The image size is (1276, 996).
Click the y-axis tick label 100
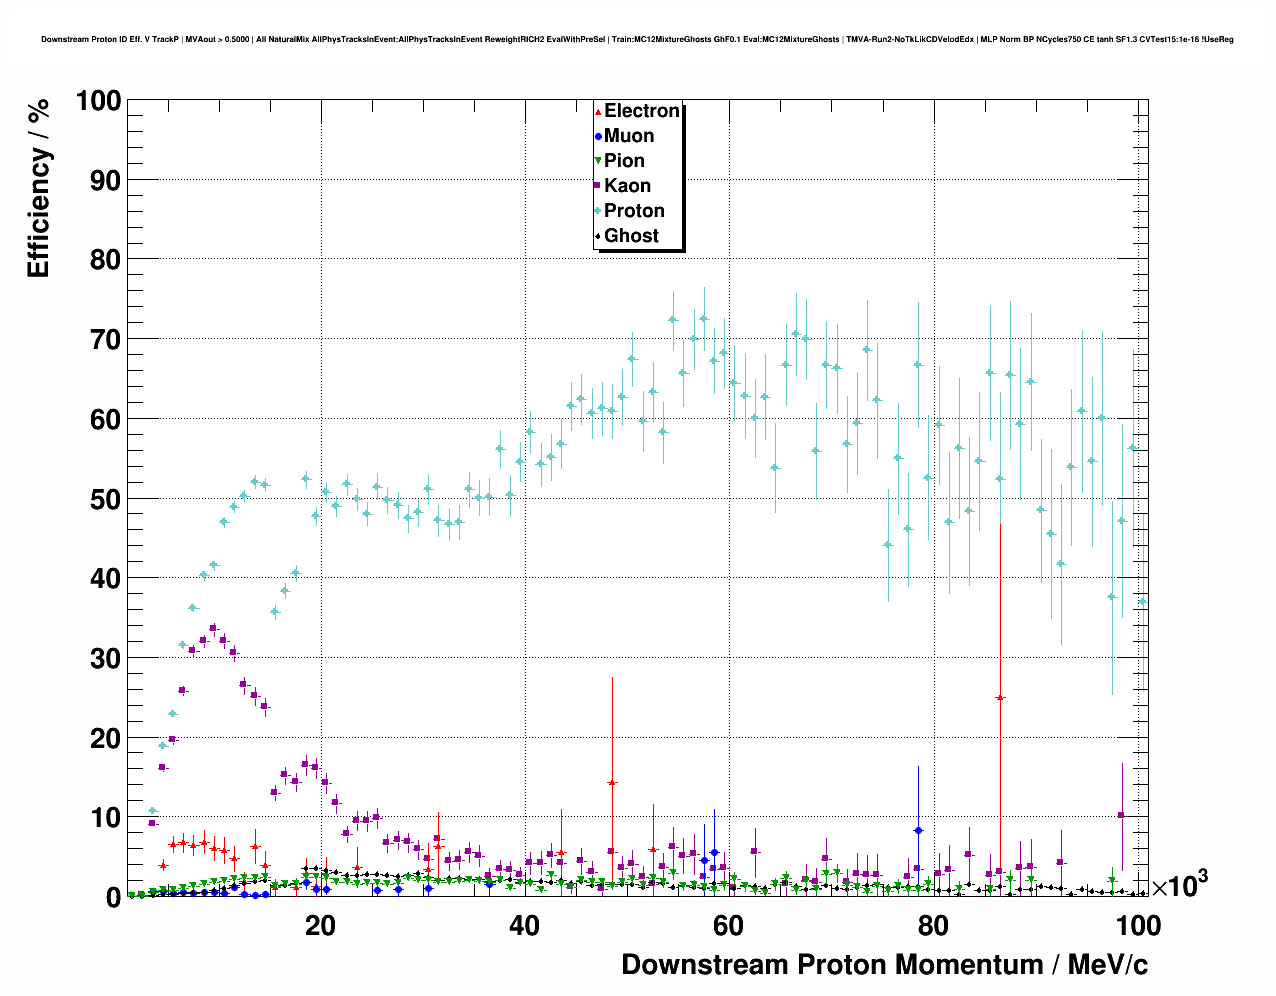click(98, 101)
